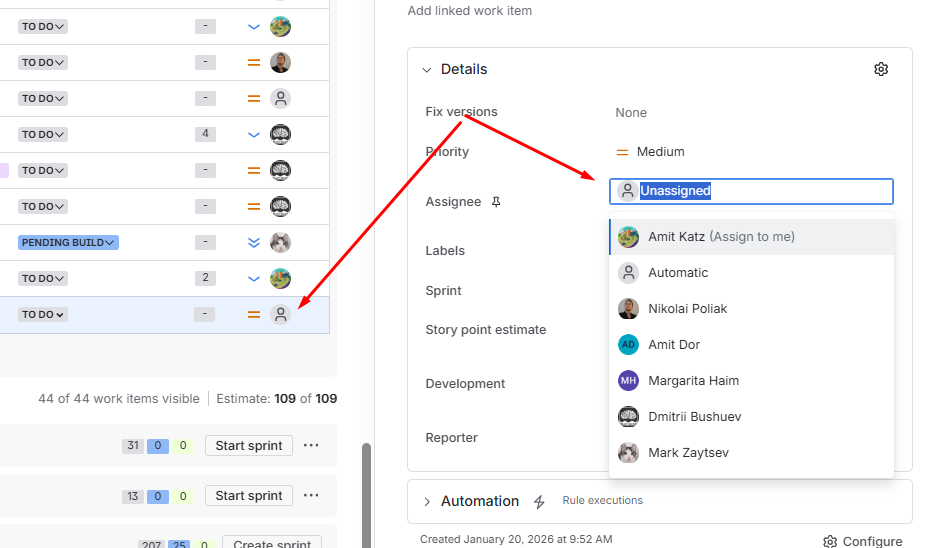Click Dmitrii Bushuev avatar in dropdown list
Image resolution: width=926 pixels, height=548 pixels.
[628, 417]
